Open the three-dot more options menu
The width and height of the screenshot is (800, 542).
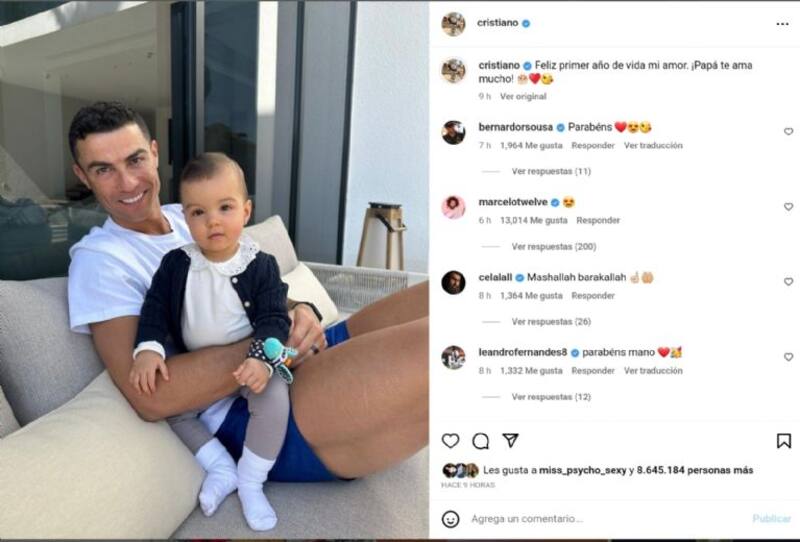point(782,24)
